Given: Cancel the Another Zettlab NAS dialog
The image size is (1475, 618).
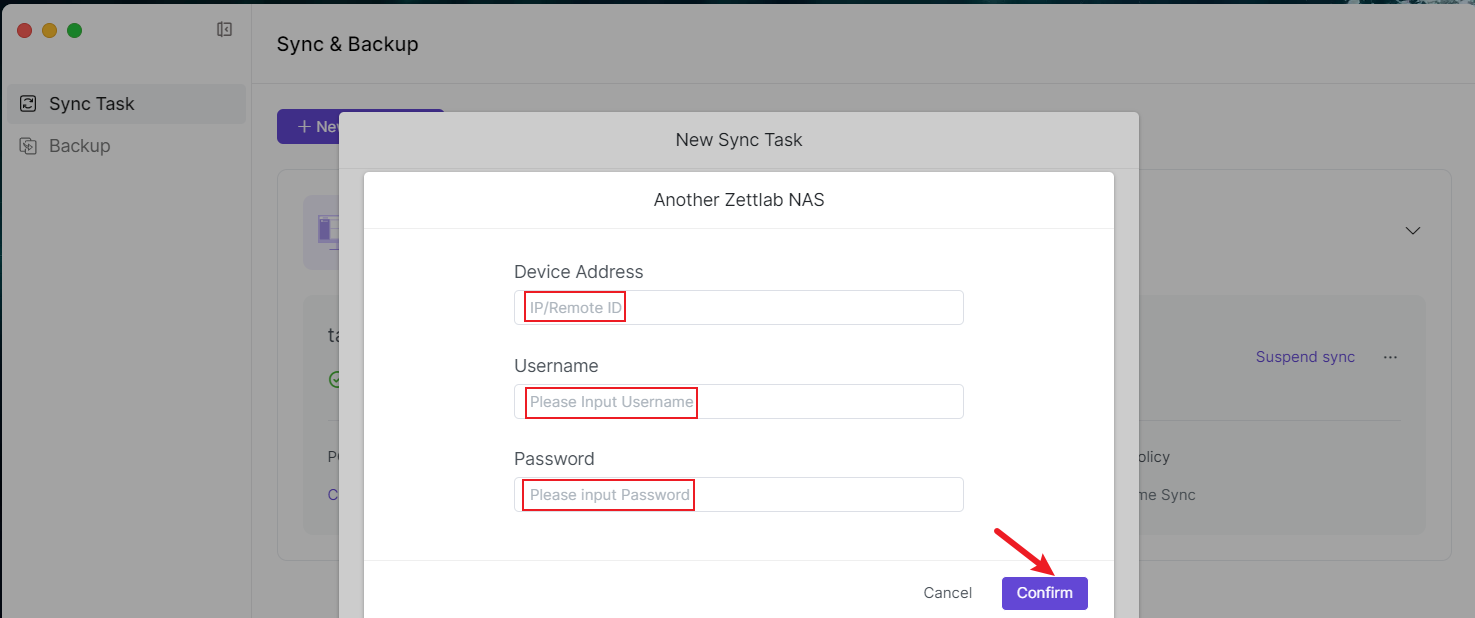Looking at the screenshot, I should click(947, 593).
